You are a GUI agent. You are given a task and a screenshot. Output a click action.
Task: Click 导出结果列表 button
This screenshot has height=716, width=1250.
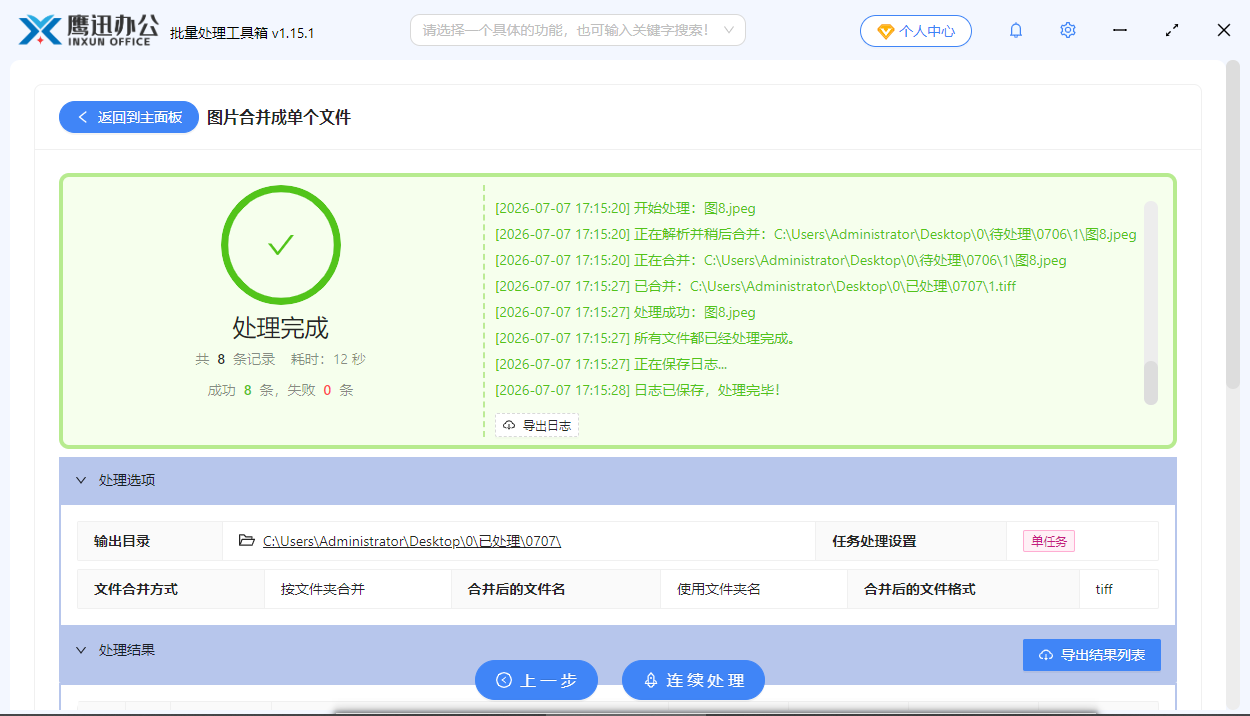pyautogui.click(x=1092, y=655)
